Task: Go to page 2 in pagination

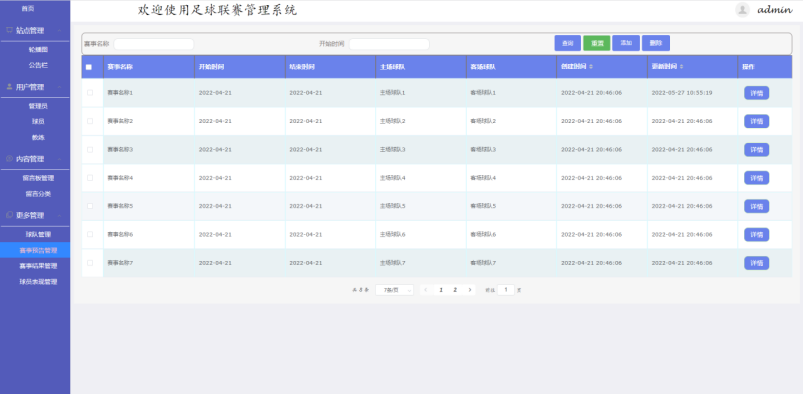Action: (x=455, y=290)
